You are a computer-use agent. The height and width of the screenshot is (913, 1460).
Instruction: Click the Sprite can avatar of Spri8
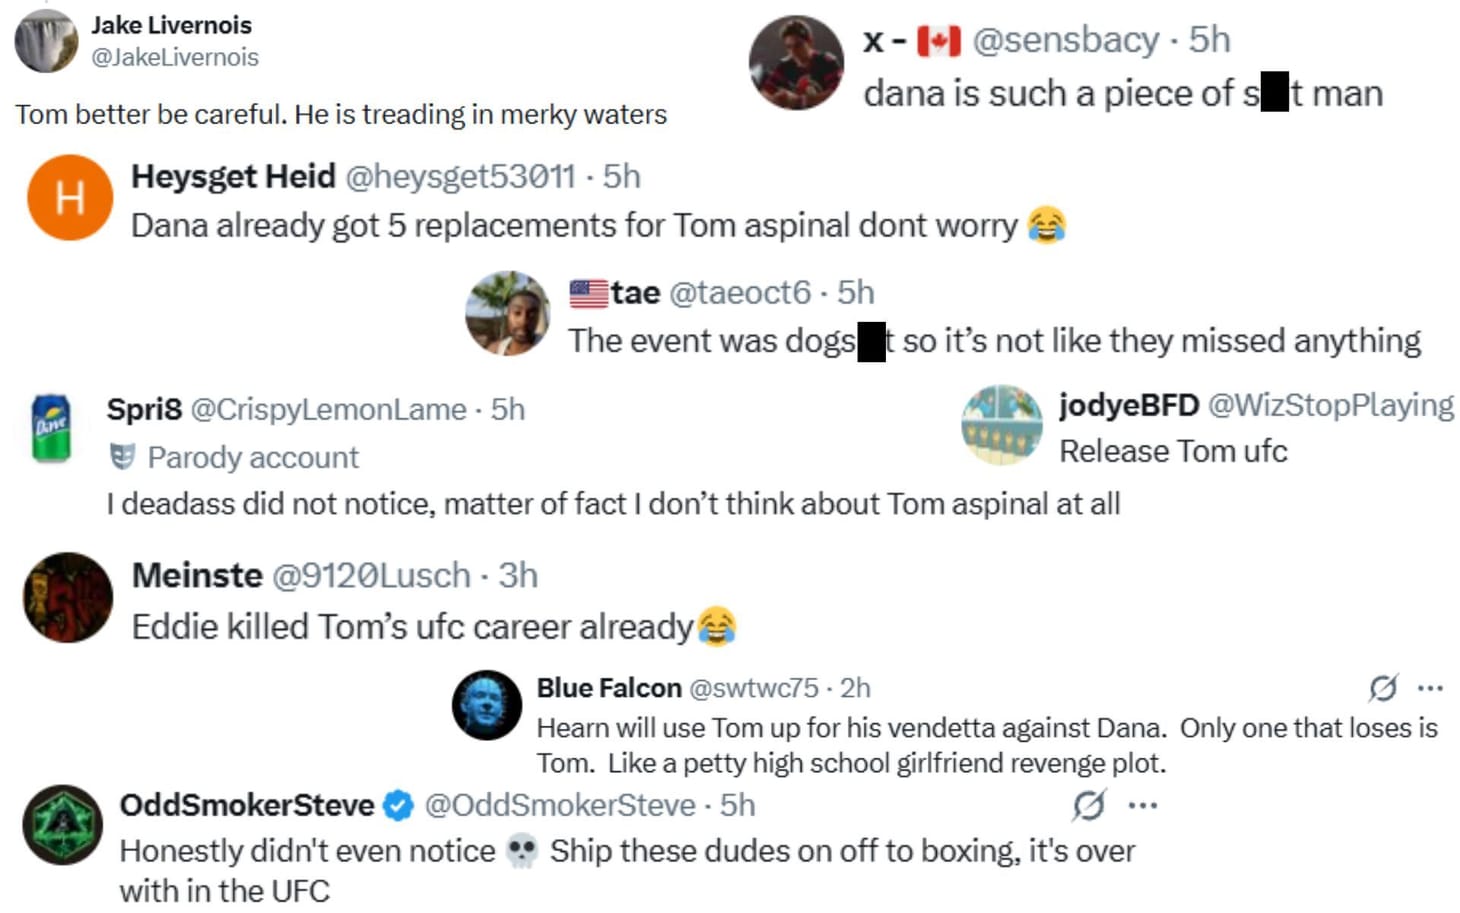pyautogui.click(x=51, y=428)
